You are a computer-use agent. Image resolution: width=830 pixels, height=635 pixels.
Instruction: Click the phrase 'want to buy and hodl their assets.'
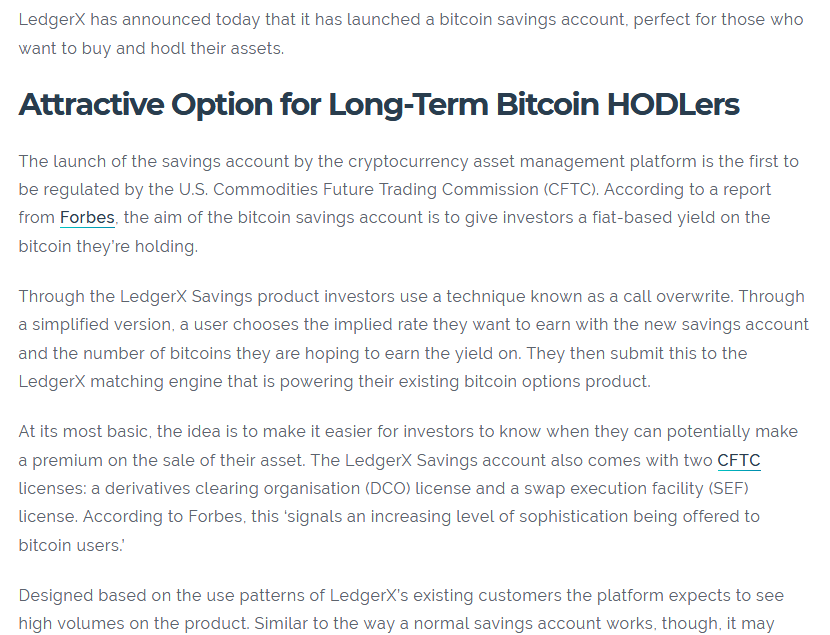[151, 49]
